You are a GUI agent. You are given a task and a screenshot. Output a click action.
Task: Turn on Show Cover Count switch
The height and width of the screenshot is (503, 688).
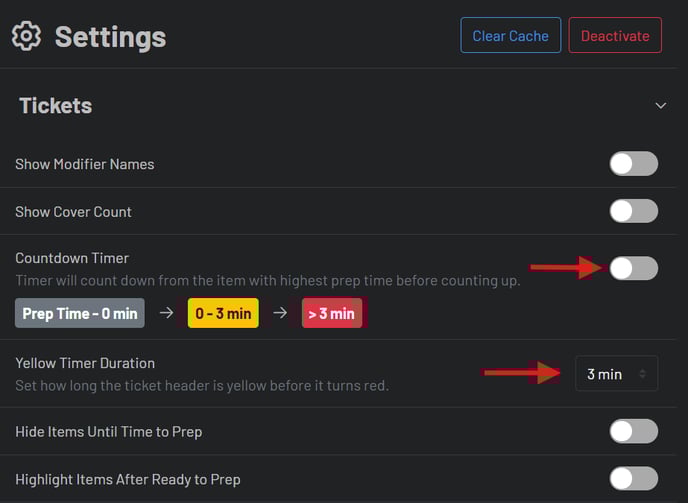[x=633, y=211]
